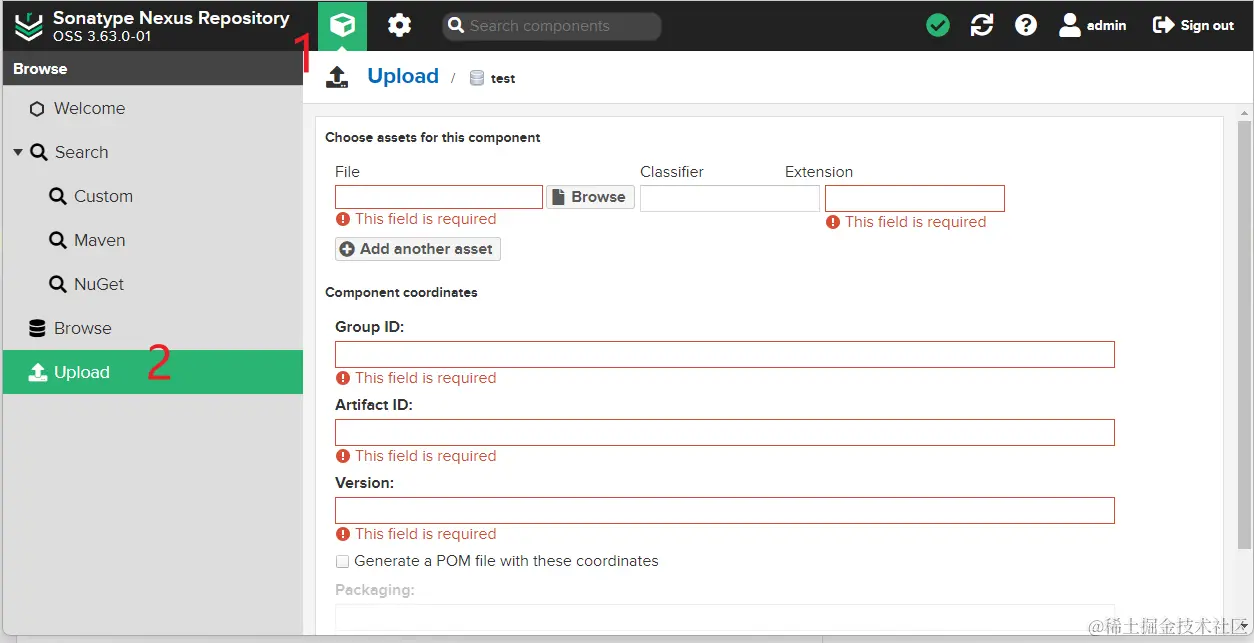The image size is (1254, 643).
Task: Focus the Group ID input field
Action: click(x=724, y=354)
